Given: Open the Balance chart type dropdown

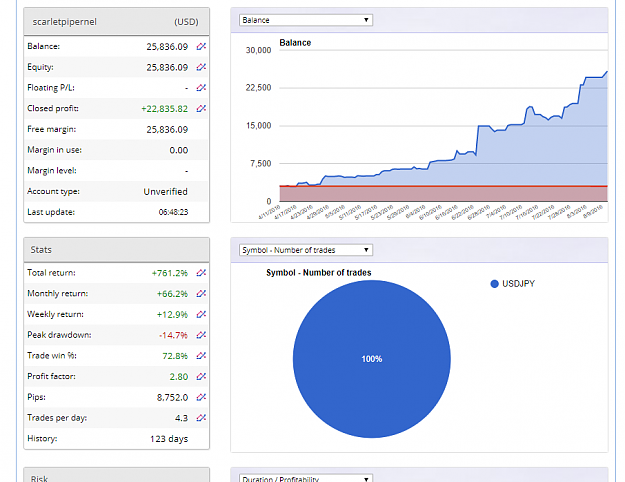Looking at the screenshot, I should coord(306,20).
